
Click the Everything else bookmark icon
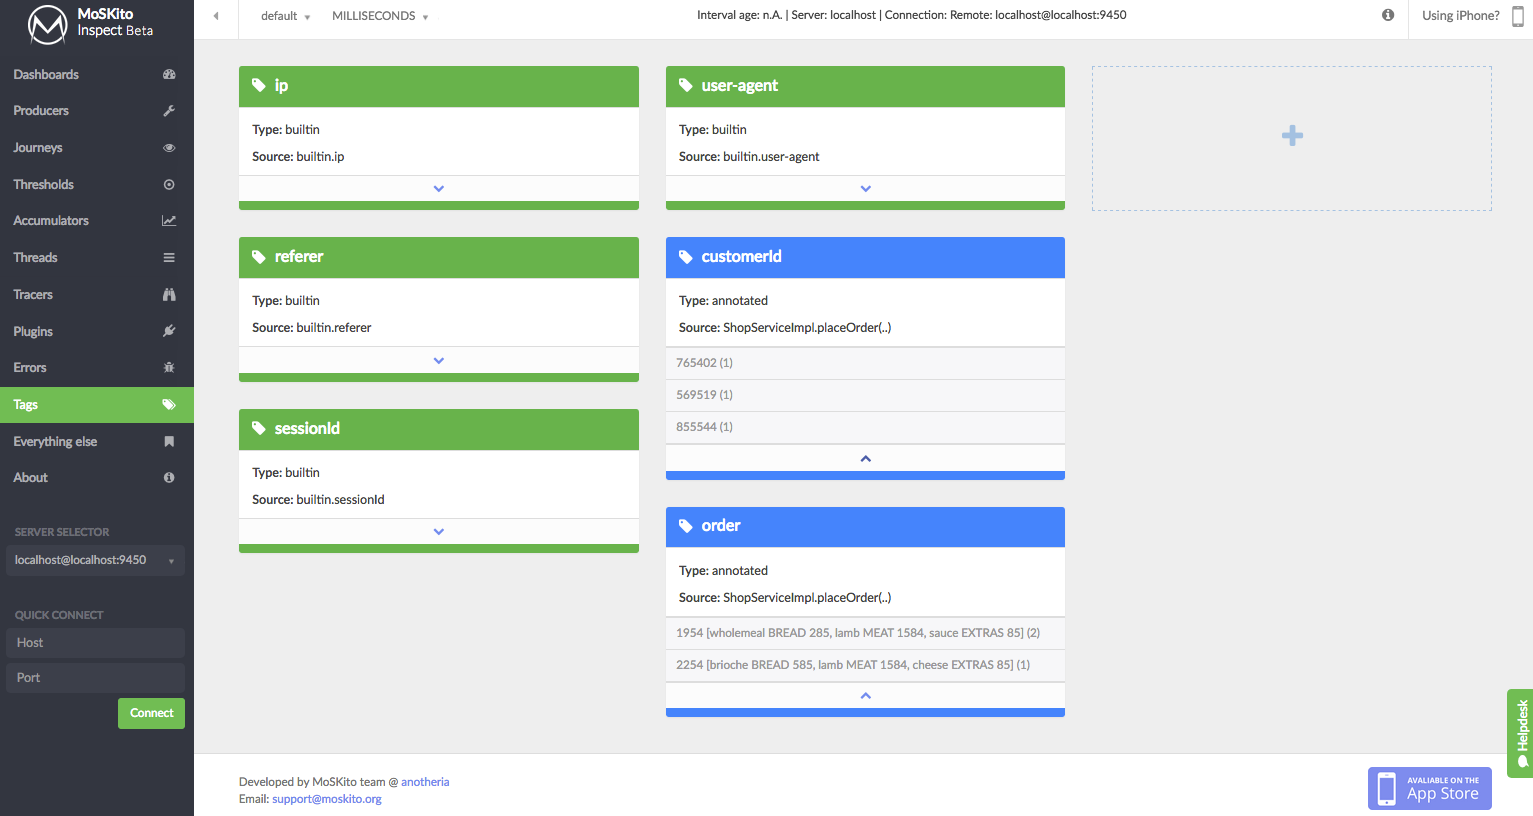click(169, 442)
